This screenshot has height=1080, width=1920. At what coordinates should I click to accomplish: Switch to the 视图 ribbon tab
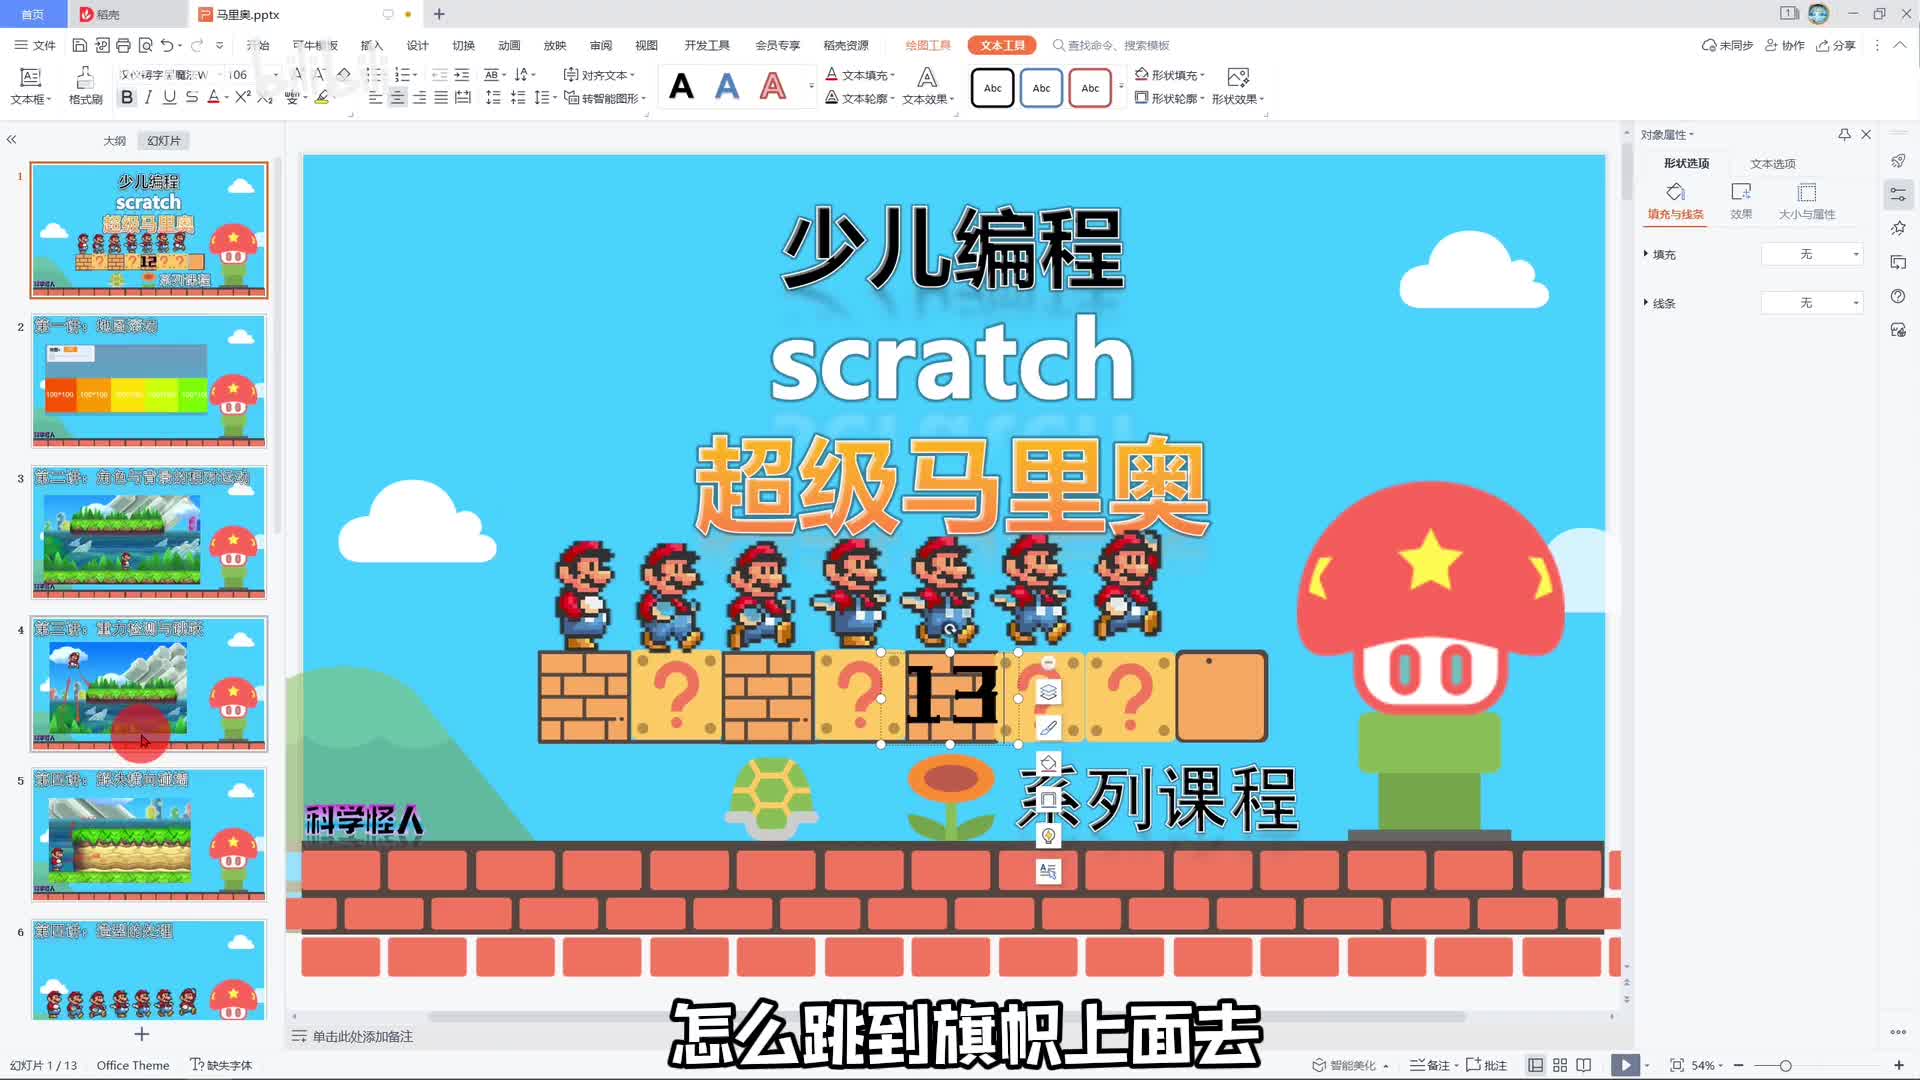[x=646, y=45]
